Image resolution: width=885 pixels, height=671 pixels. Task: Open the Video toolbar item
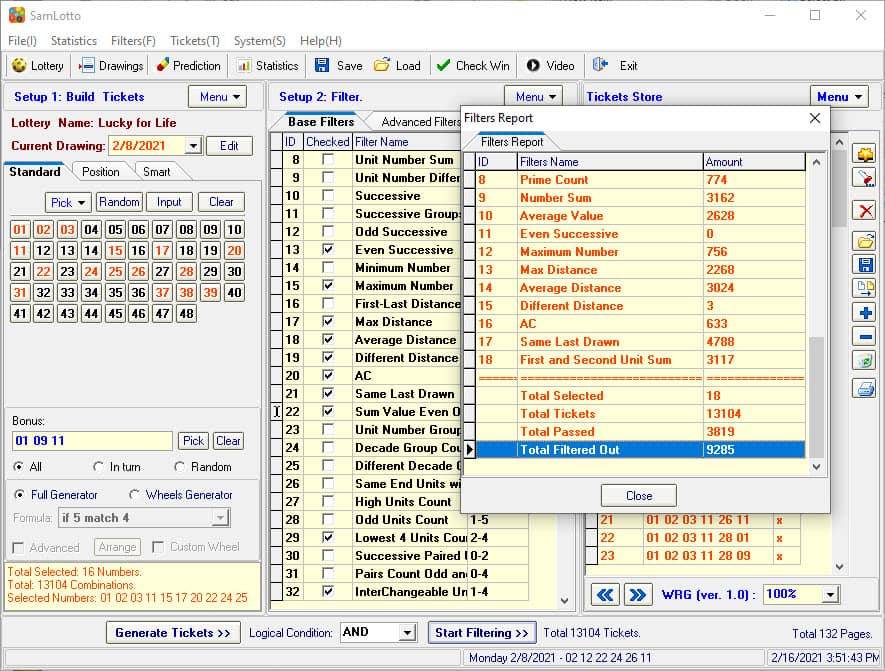[550, 65]
